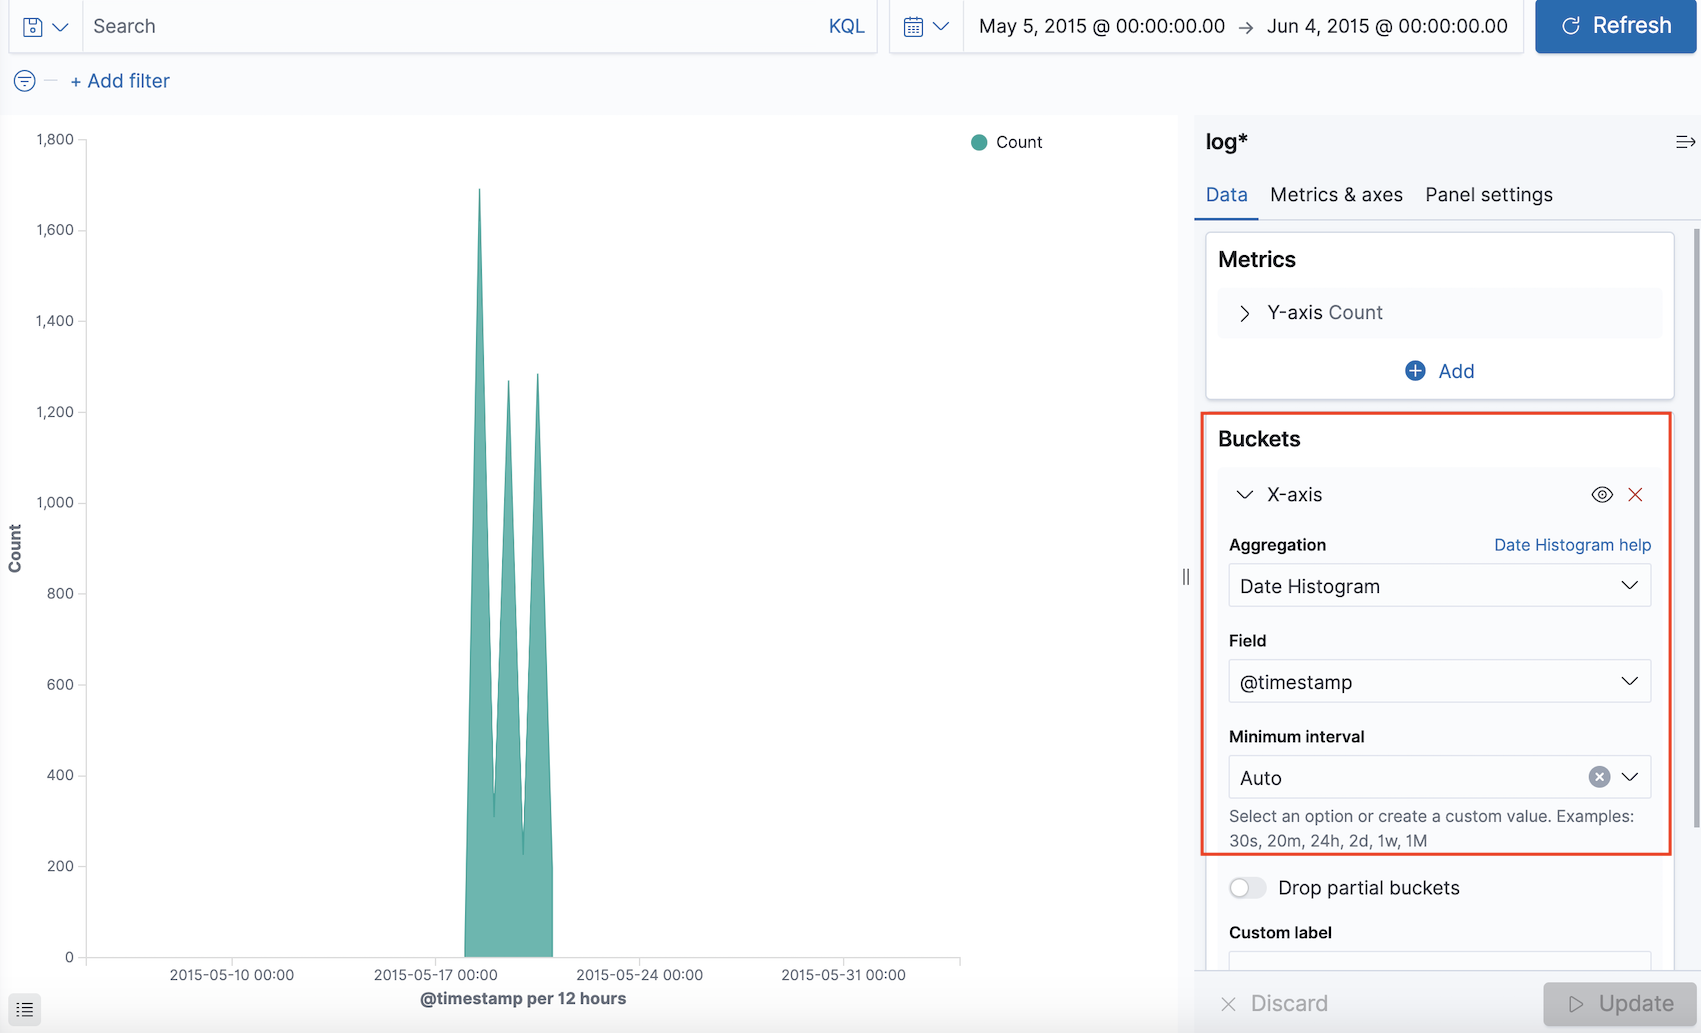Screen dimensions: 1701x1033
Task: Click the panel resize handle
Action: pyautogui.click(x=1186, y=576)
